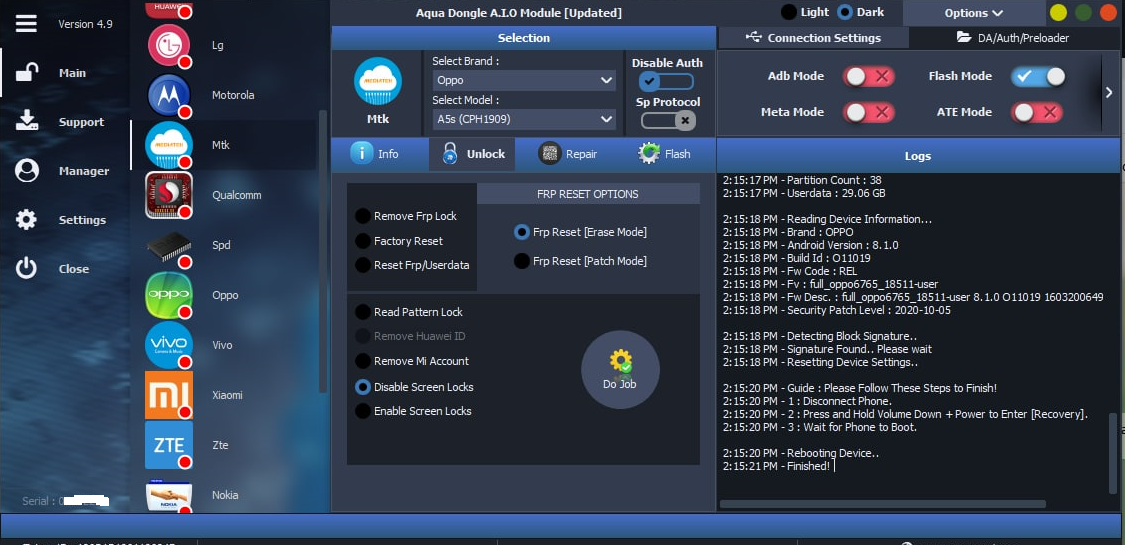Click the Version 4.9 label
The image size is (1125, 545).
pyautogui.click(x=85, y=24)
